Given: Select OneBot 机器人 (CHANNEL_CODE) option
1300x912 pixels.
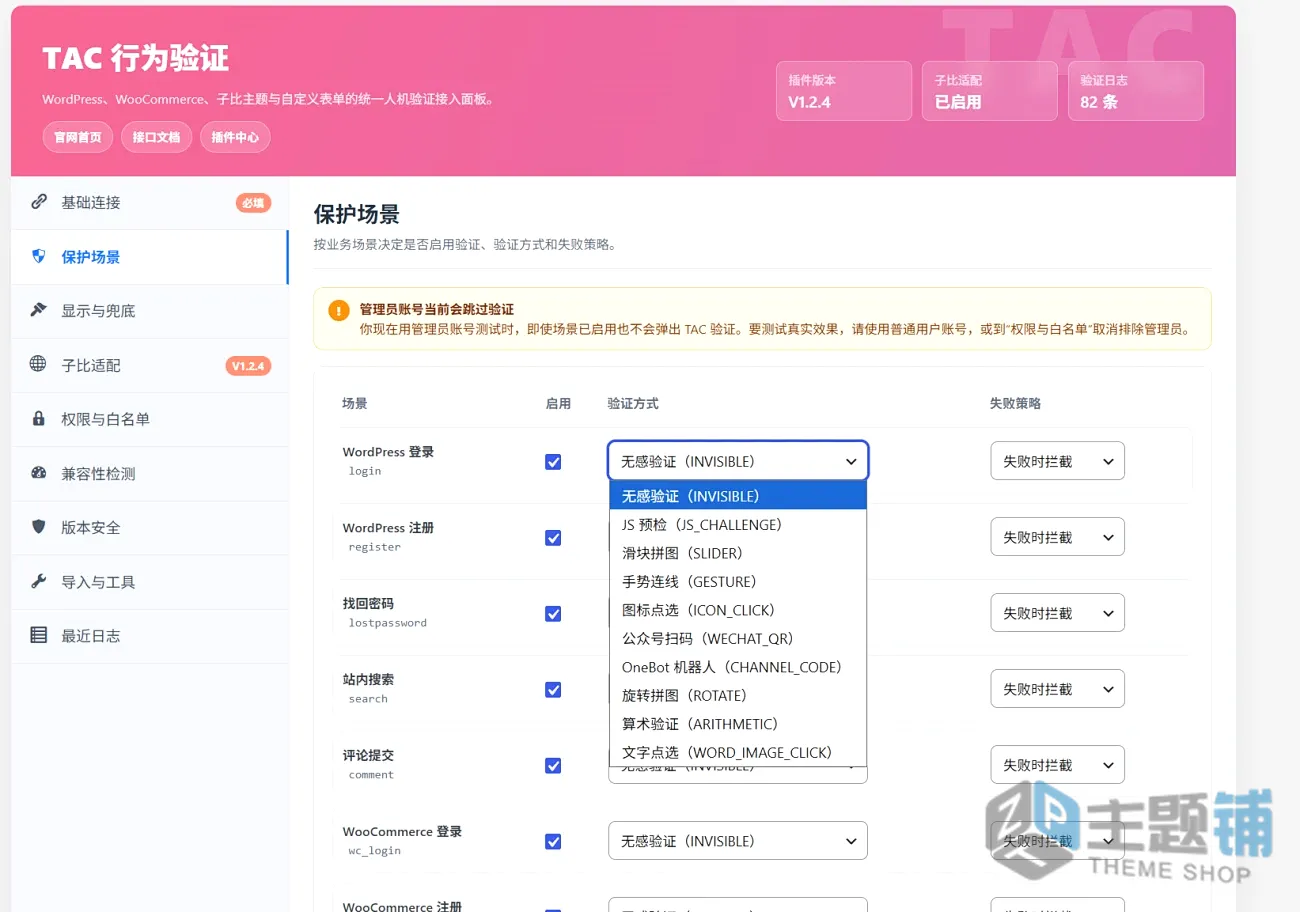Looking at the screenshot, I should 738,667.
